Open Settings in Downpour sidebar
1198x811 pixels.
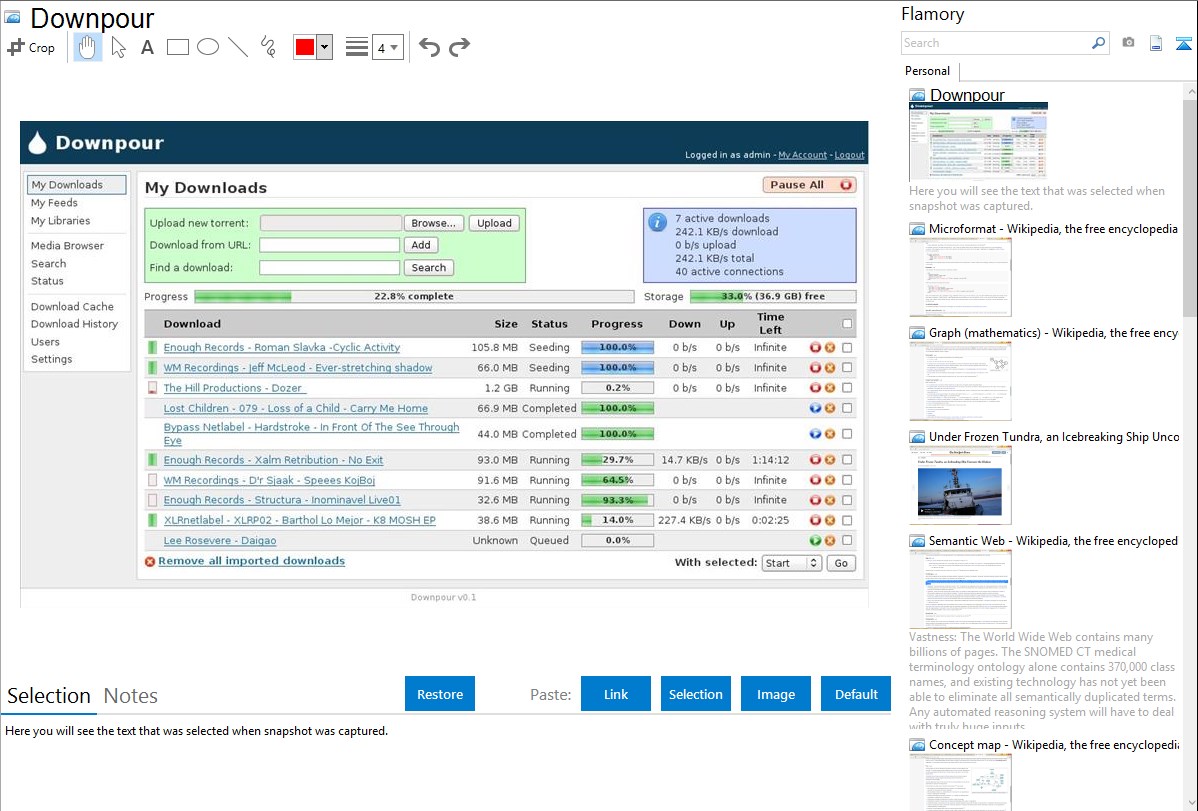51,359
